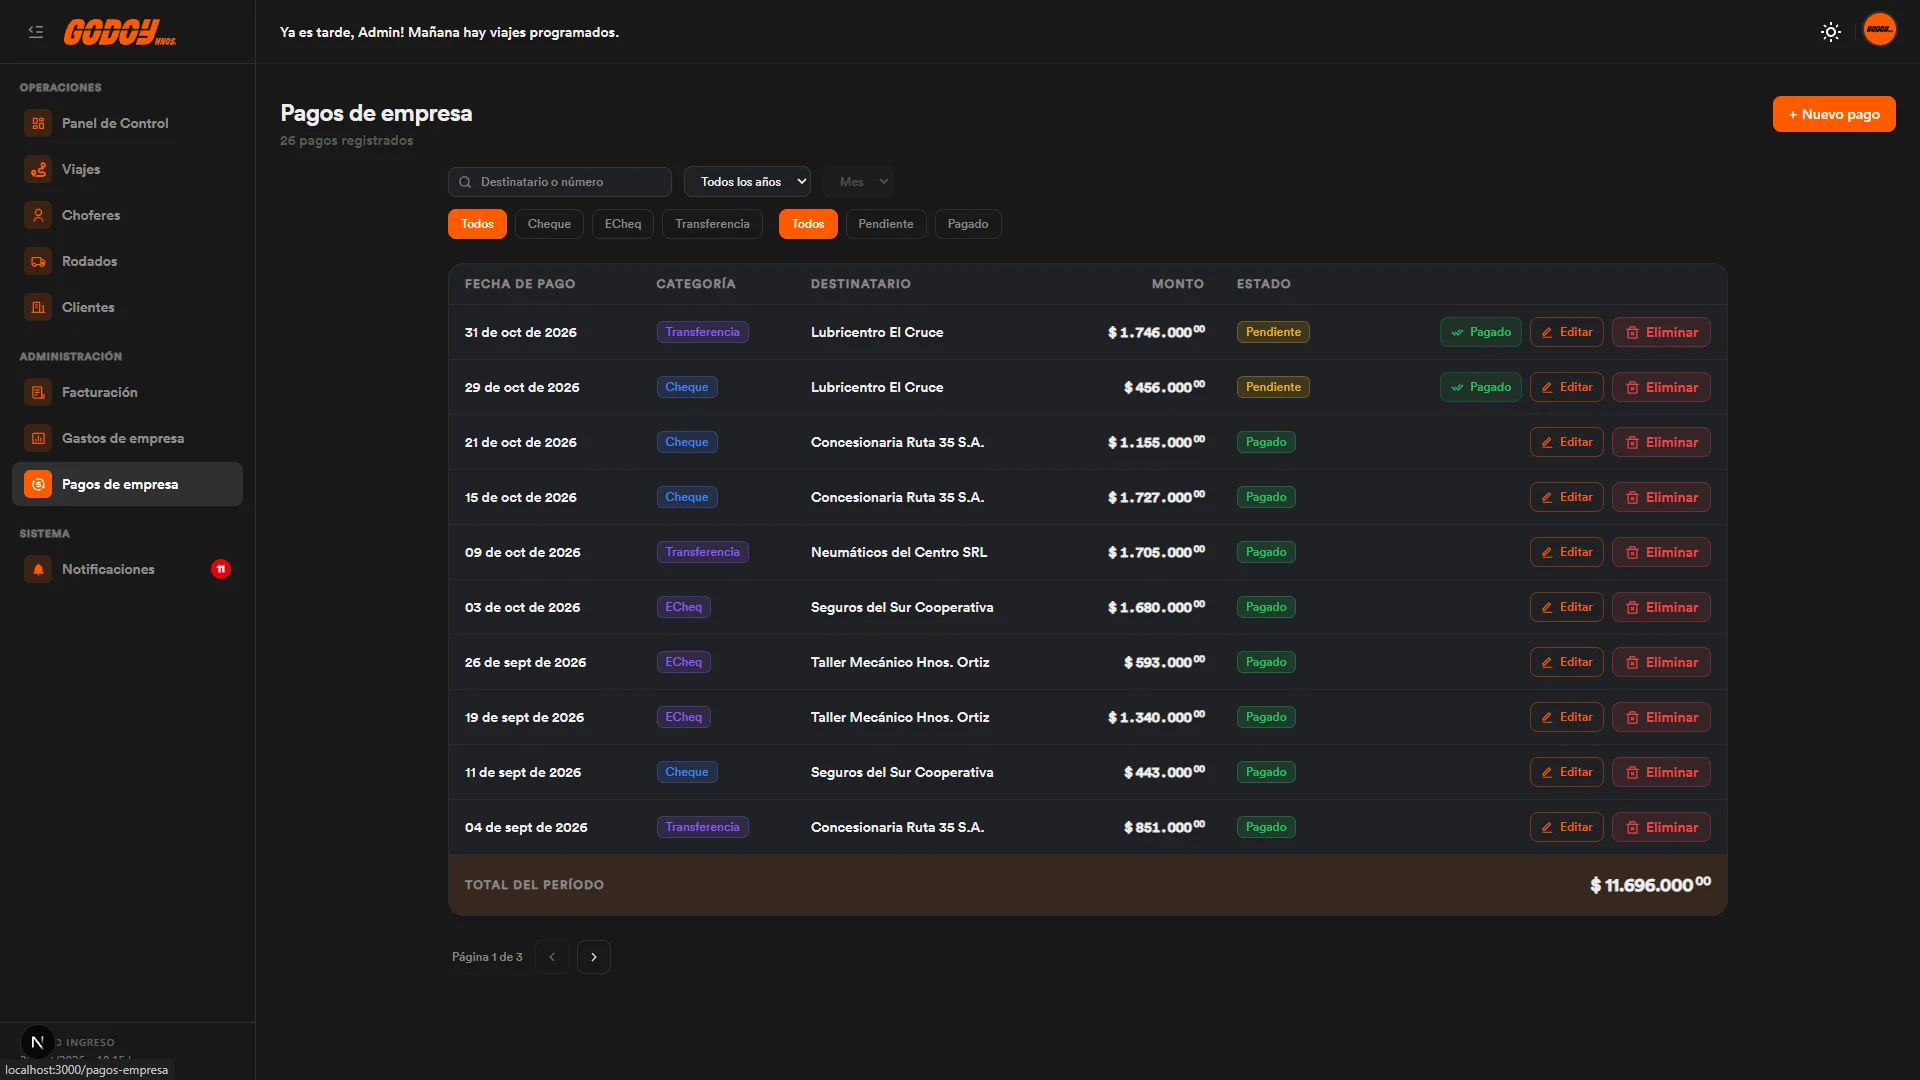The width and height of the screenshot is (1920, 1080).
Task: Toggle light theme with sun icon
Action: tap(1831, 32)
